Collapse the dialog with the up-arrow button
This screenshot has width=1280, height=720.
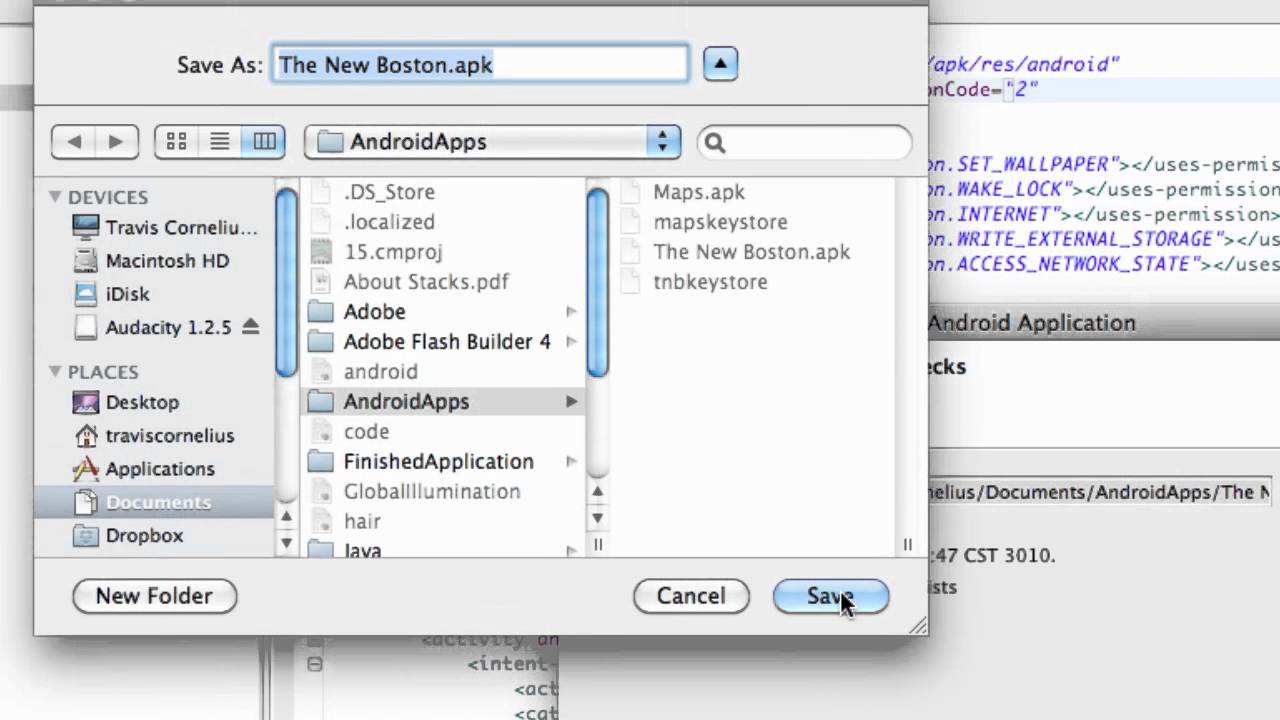[720, 65]
